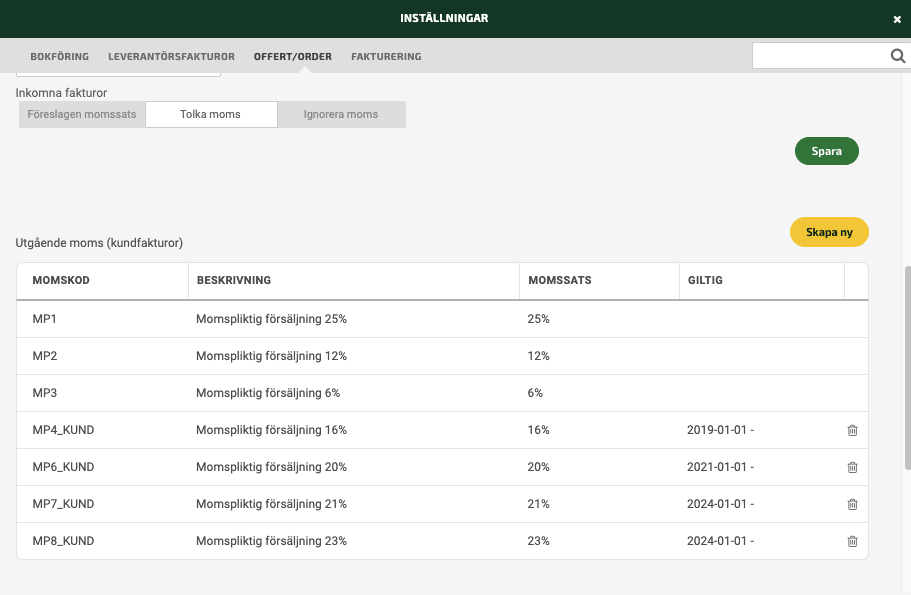Select the MP3 code cell
Screen dimensions: 911x595
click(x=45, y=393)
